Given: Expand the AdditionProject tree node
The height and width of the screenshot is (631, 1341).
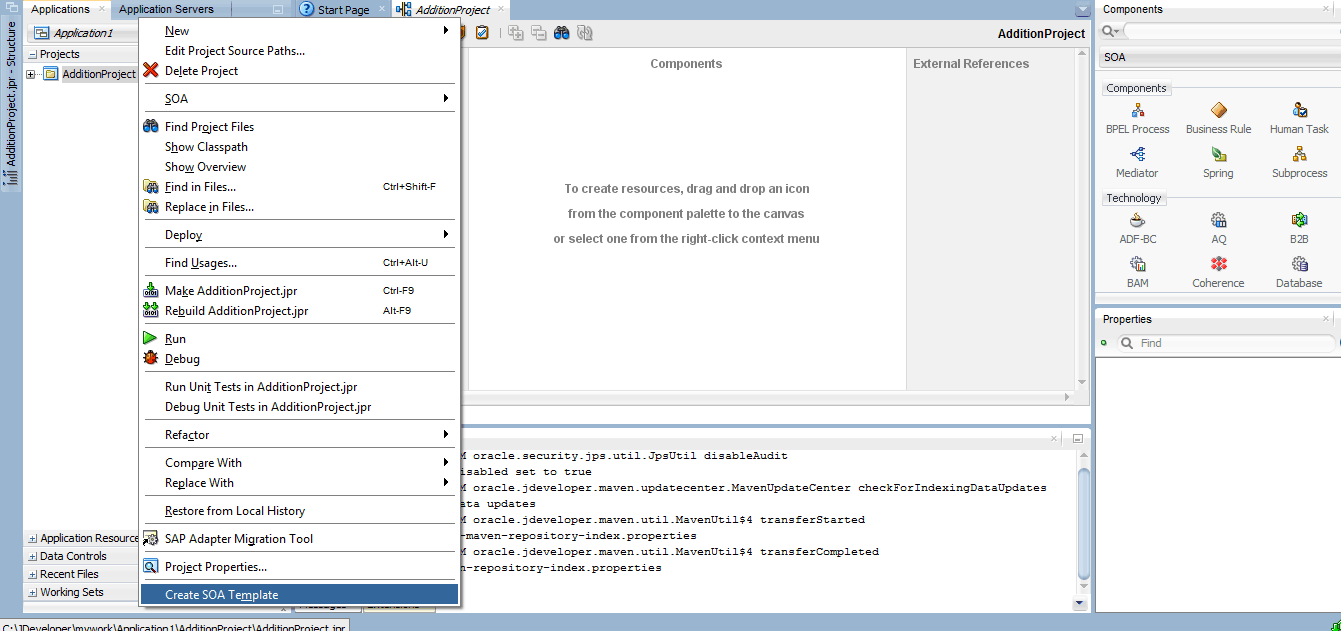Looking at the screenshot, I should [x=31, y=74].
